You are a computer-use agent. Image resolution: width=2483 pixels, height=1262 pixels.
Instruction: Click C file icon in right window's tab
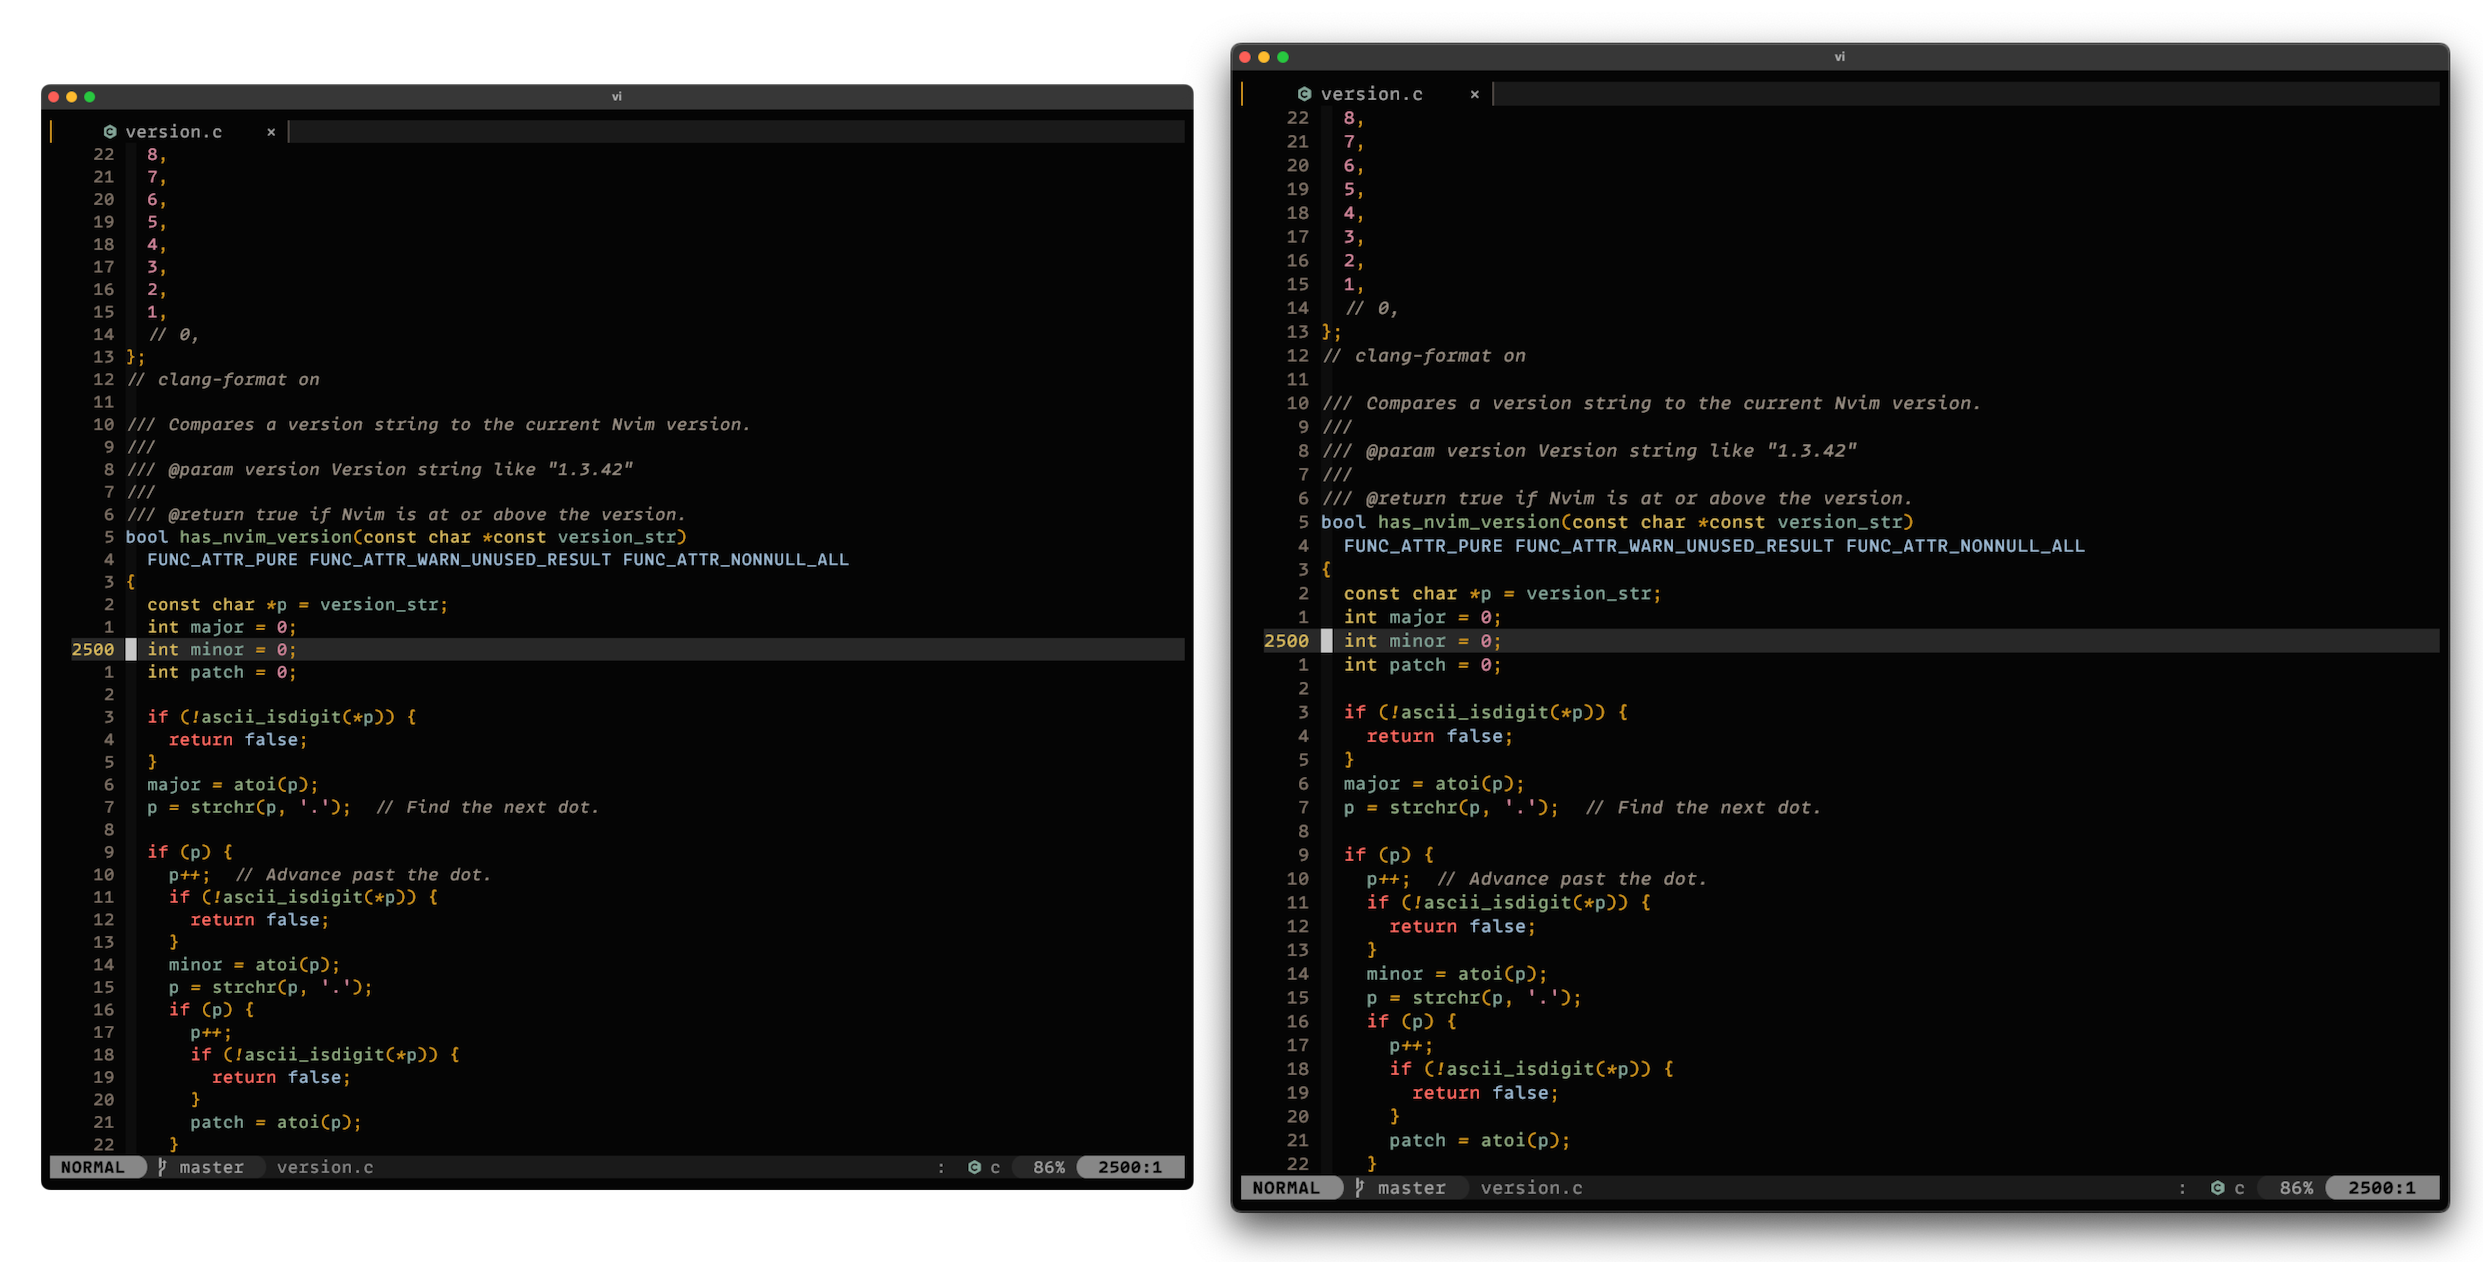1304,94
